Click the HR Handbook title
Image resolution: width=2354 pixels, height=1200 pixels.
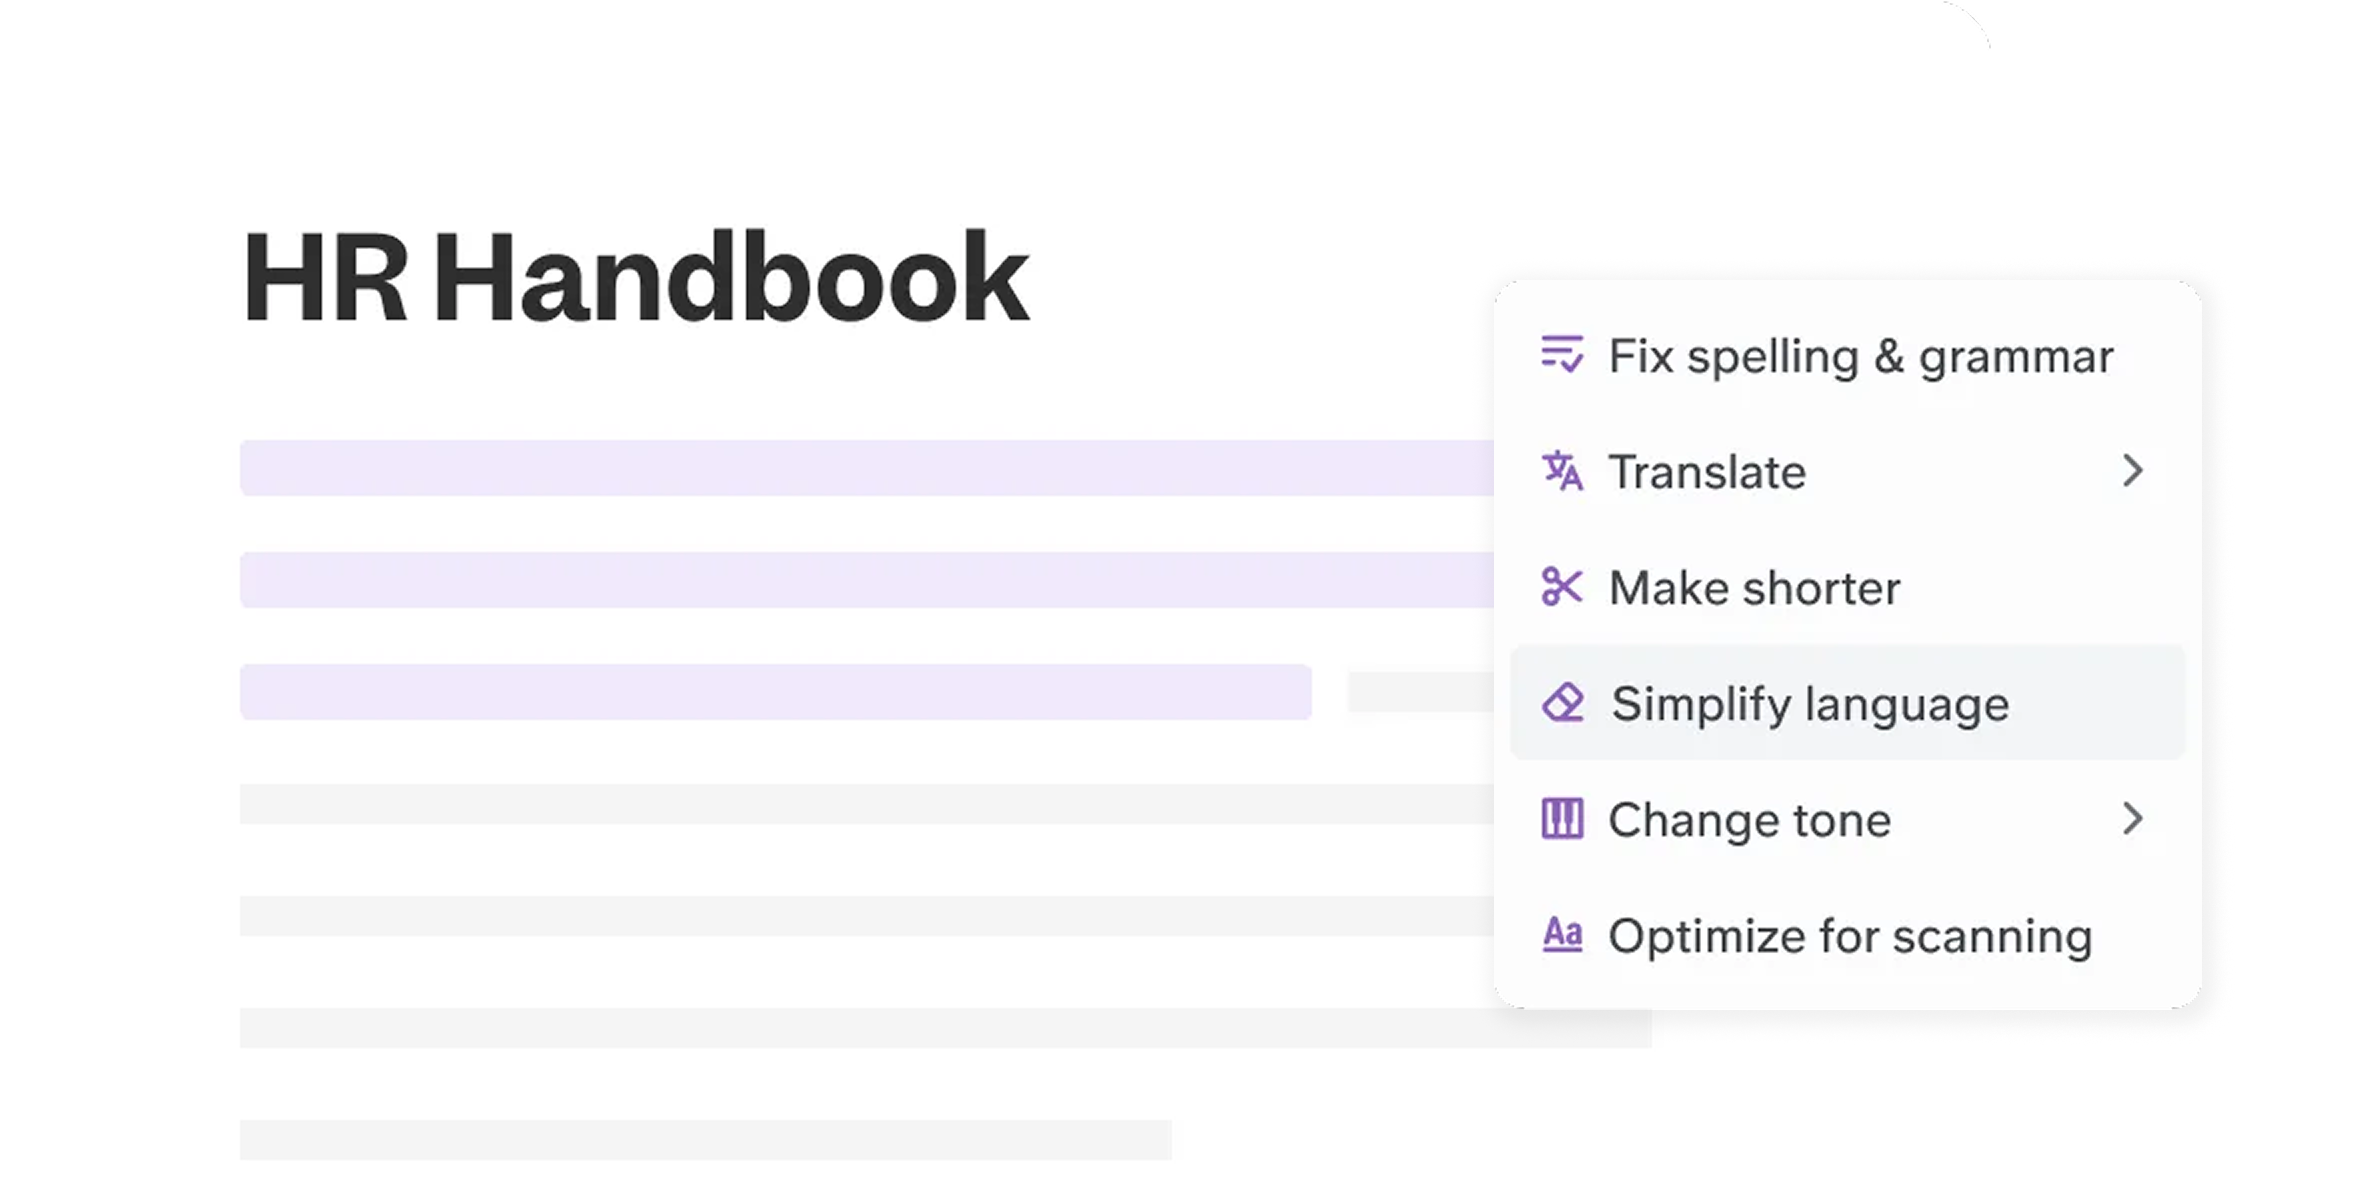pos(636,277)
